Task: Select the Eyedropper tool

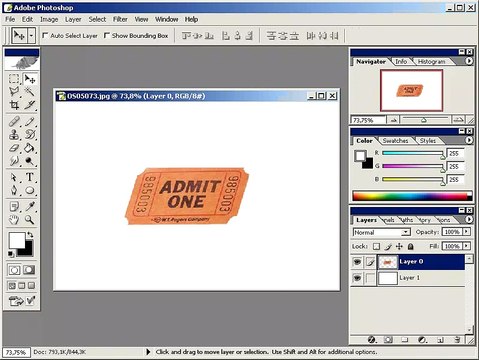Action: pos(30,207)
